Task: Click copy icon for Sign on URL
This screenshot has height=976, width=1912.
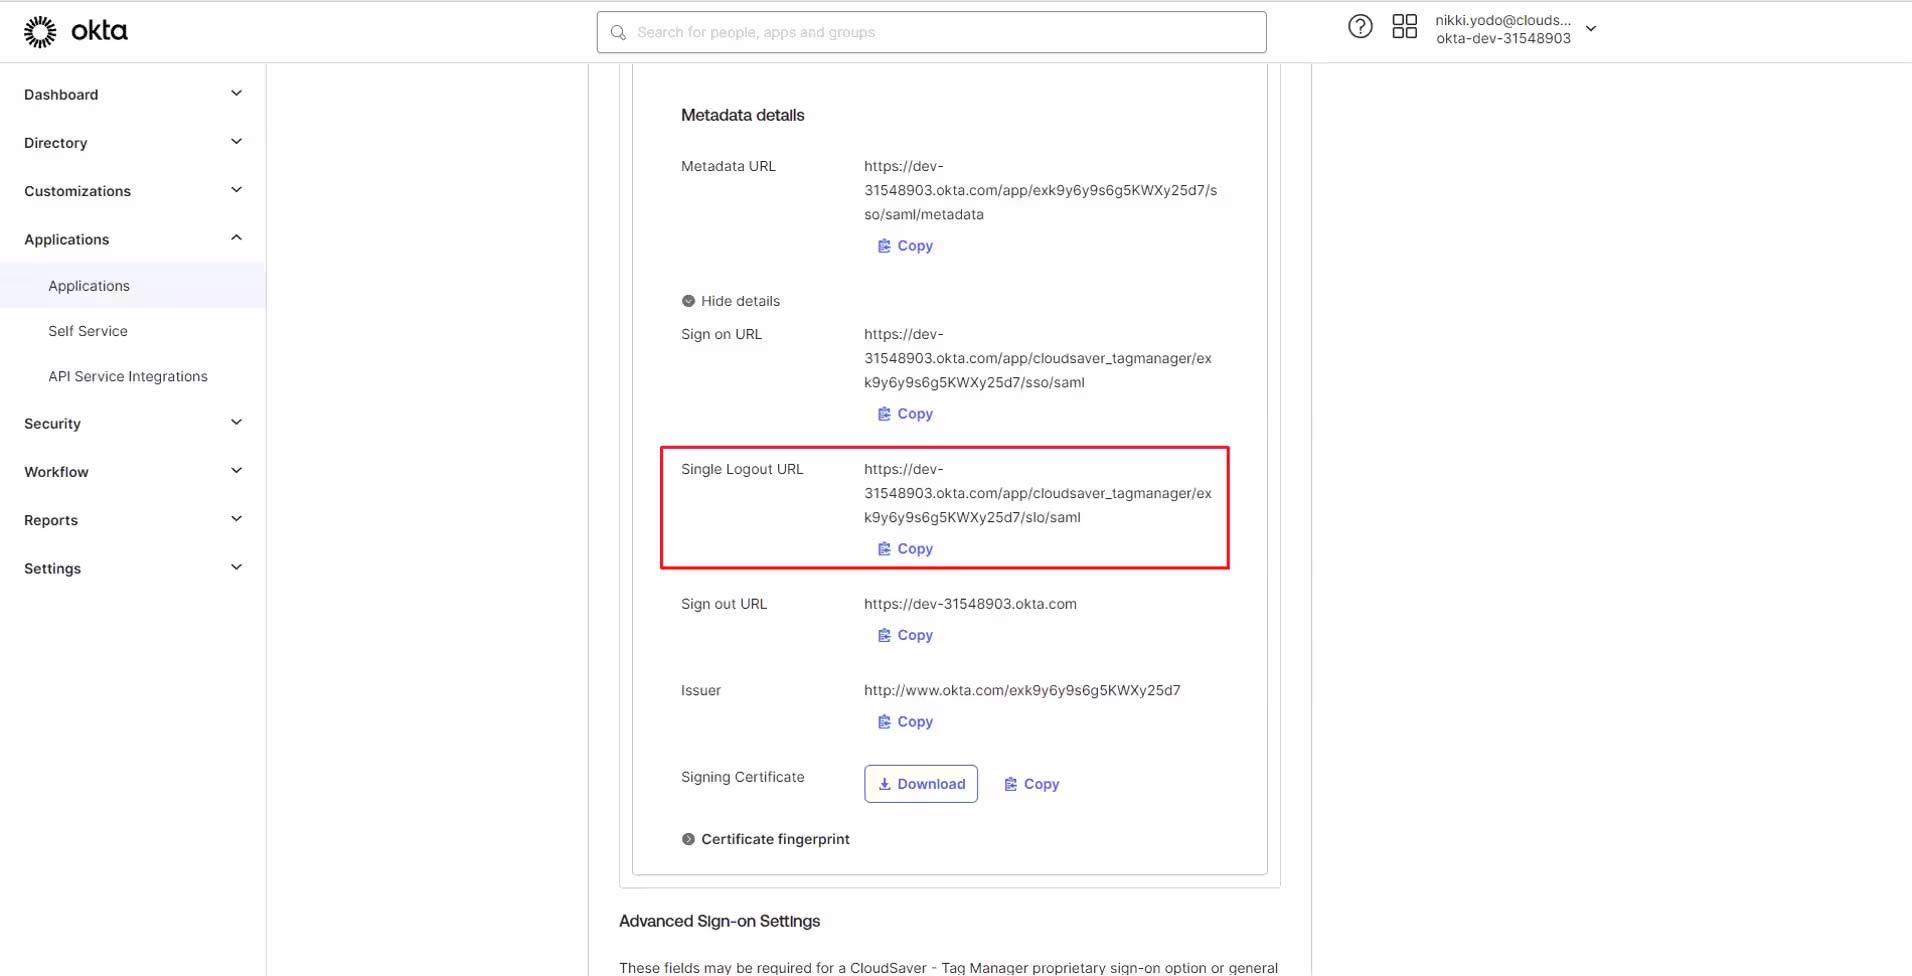Action: click(x=884, y=414)
